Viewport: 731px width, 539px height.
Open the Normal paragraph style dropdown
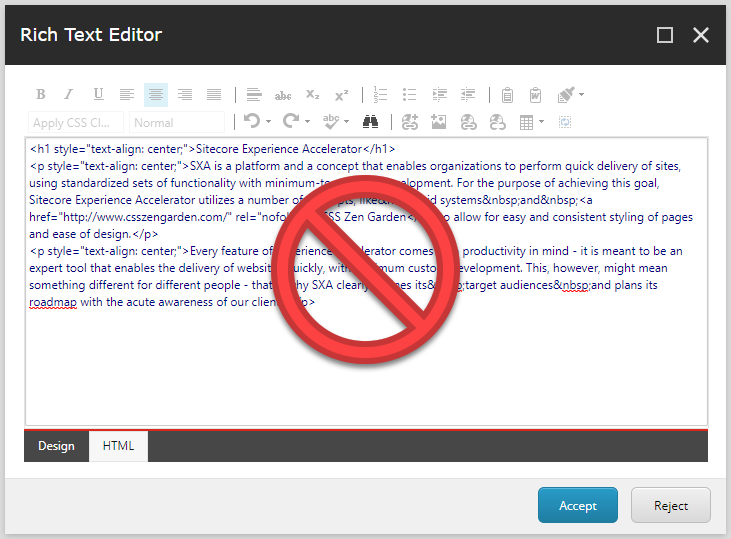pos(177,123)
